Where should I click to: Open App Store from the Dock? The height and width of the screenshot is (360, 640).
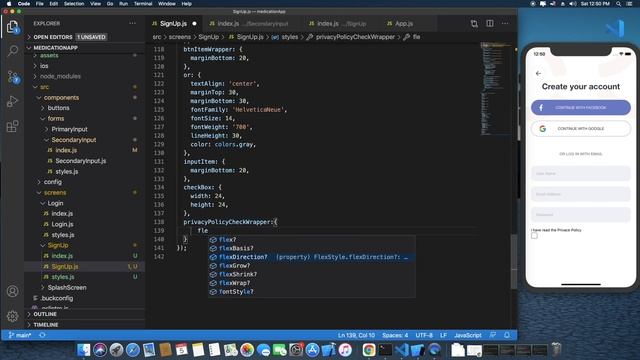(312, 350)
